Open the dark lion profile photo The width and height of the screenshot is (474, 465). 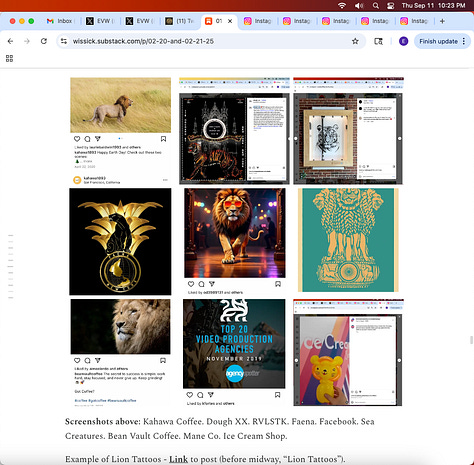[x=120, y=326]
